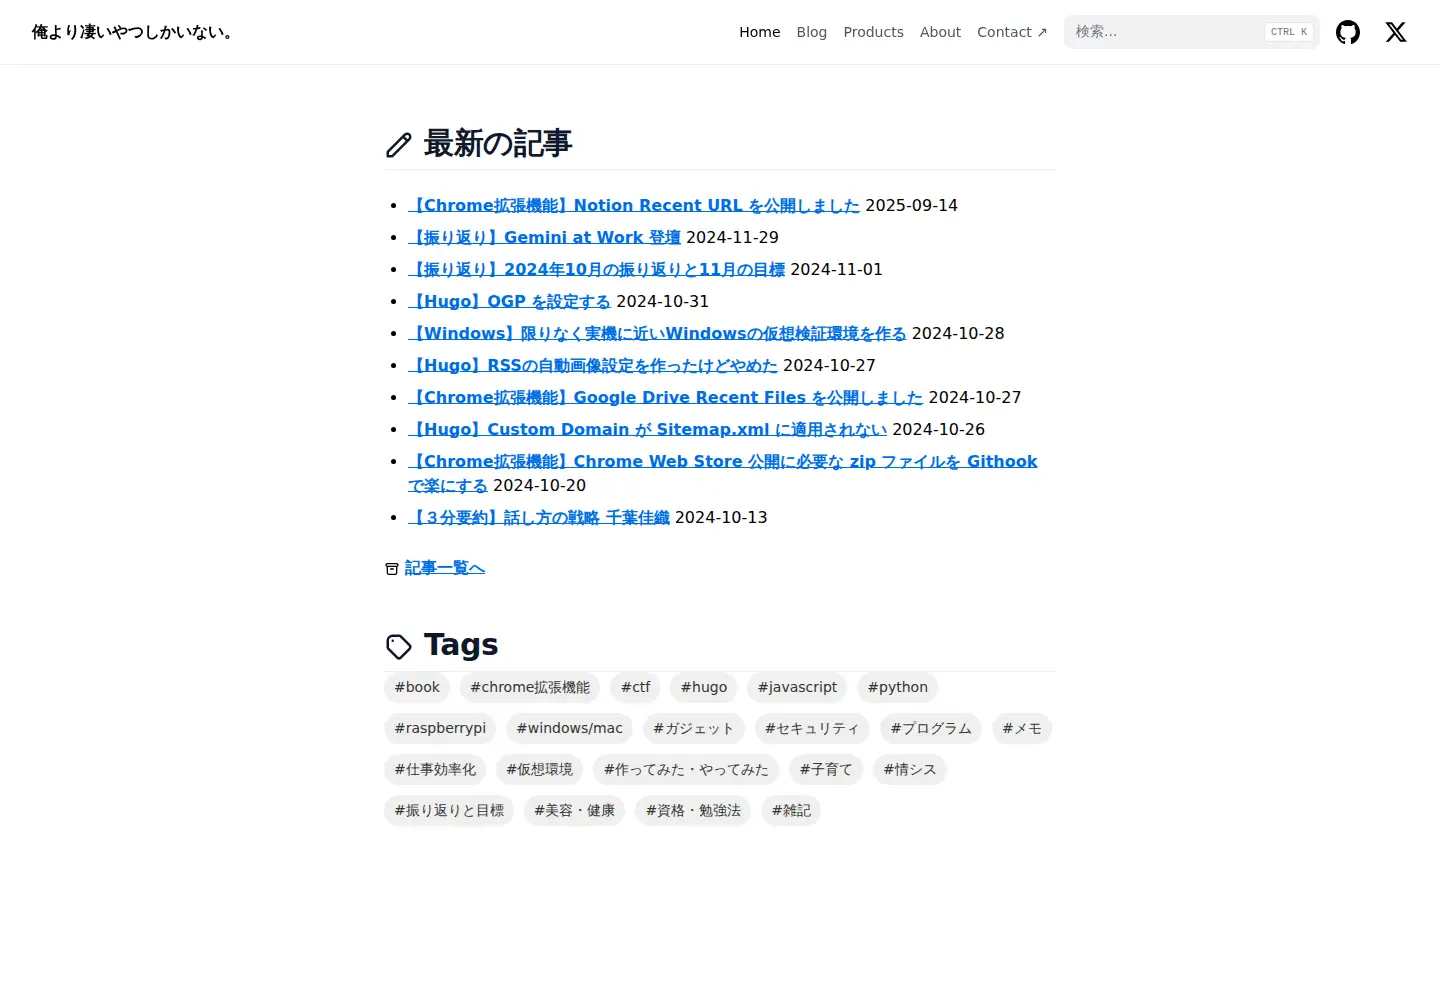Select the #プログラム tag
1440x1000 pixels.
tap(931, 728)
